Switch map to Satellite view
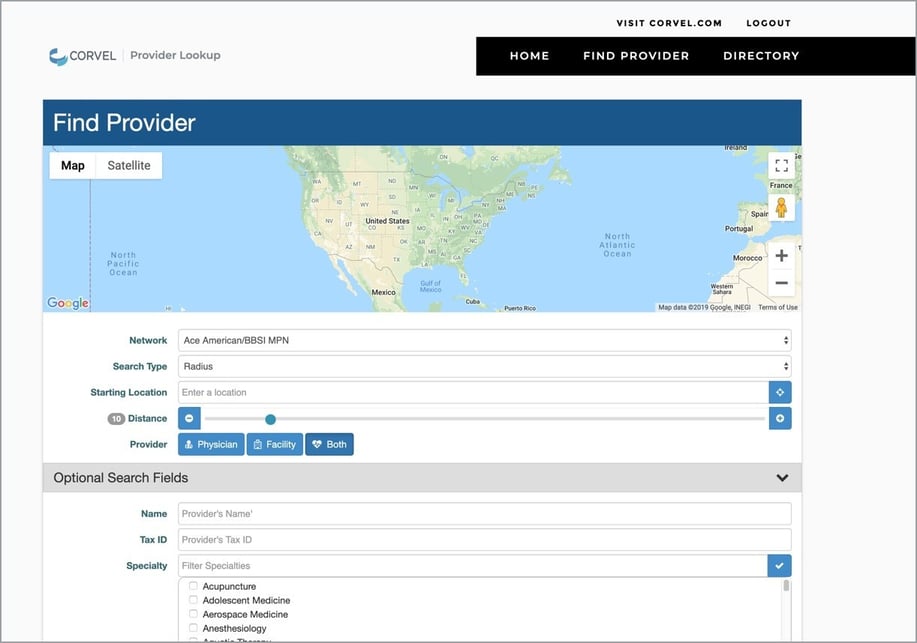 point(129,165)
